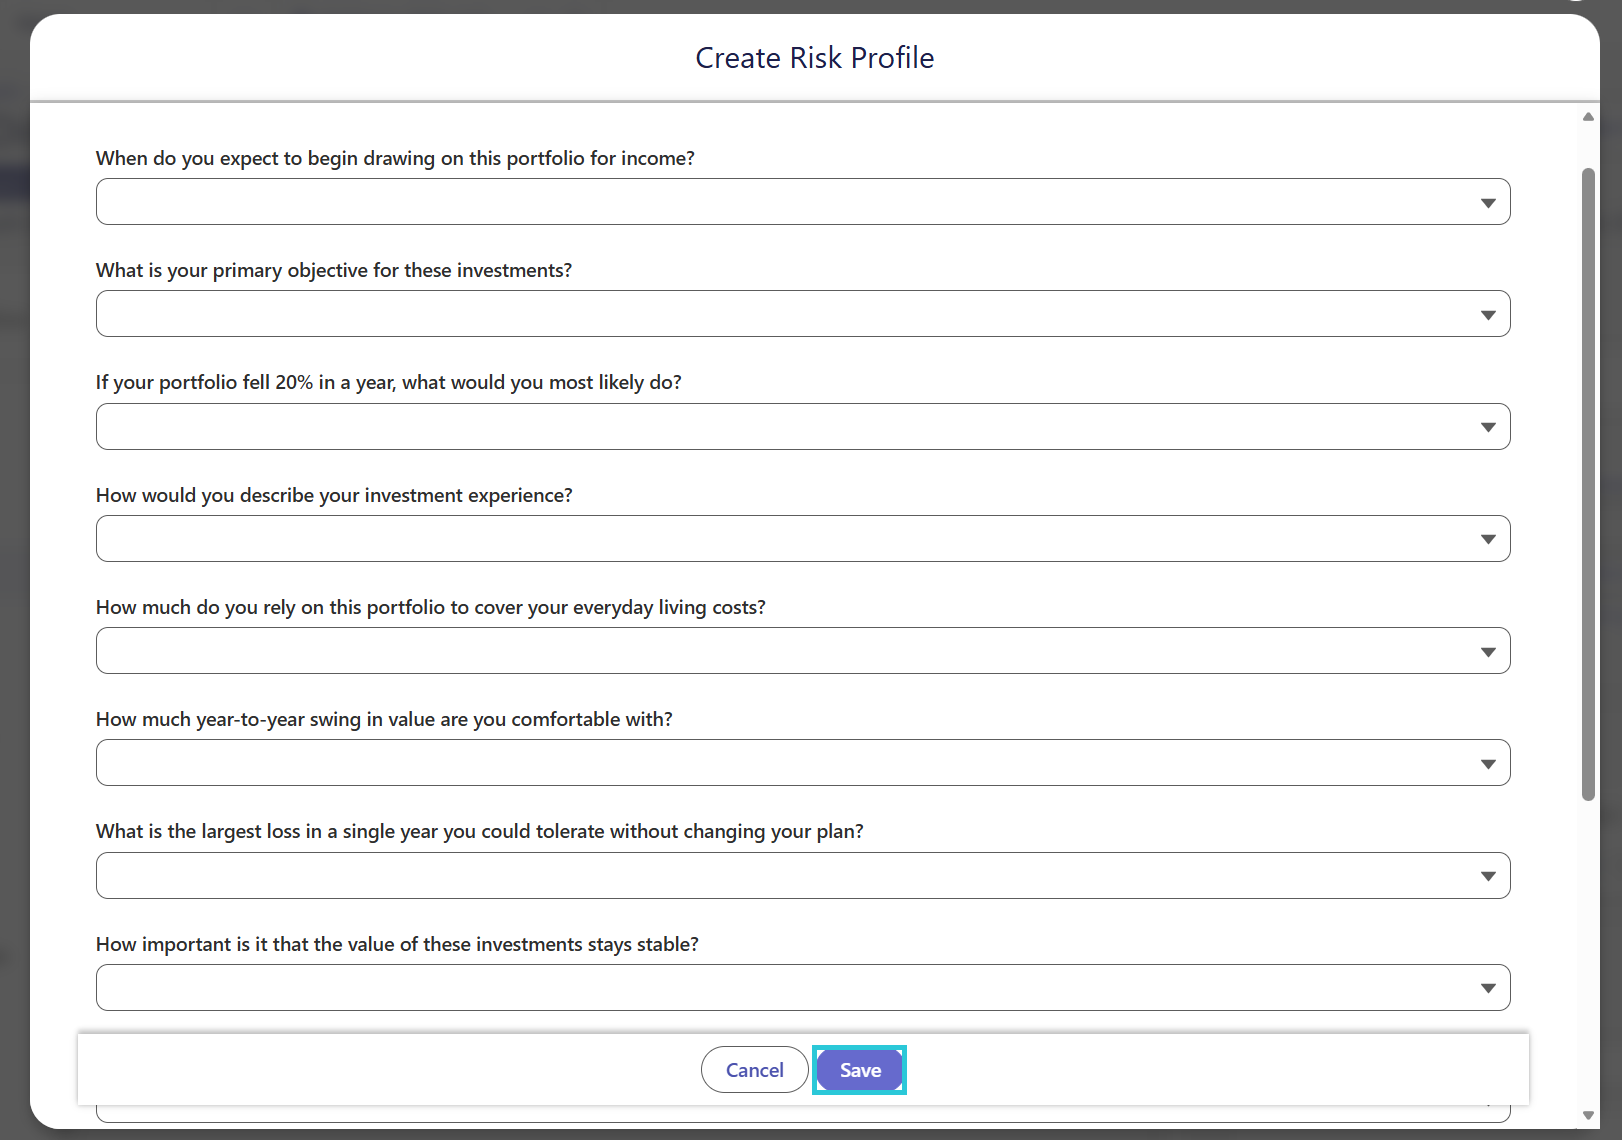This screenshot has height=1140, width=1622.
Task: Open the income drawing timeframe dropdown
Action: 803,202
